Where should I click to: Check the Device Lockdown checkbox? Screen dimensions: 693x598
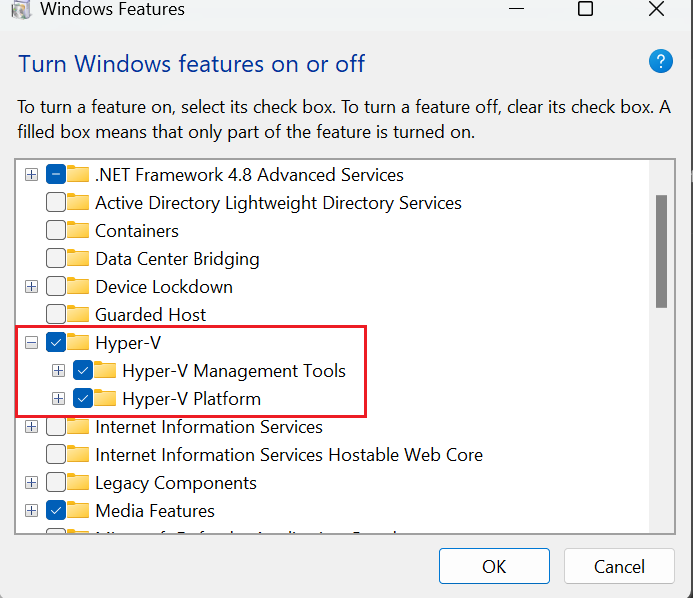pyautogui.click(x=56, y=287)
